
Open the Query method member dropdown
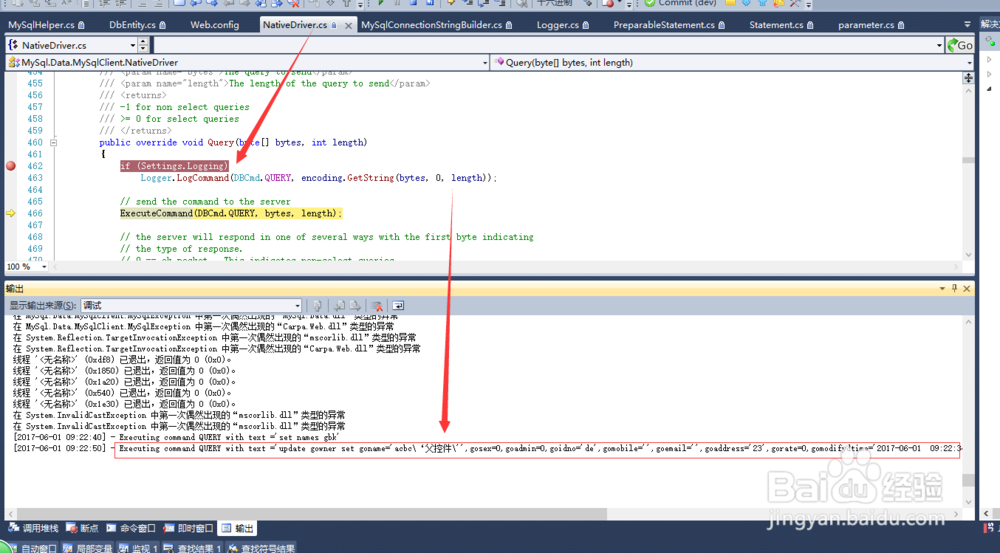pos(969,63)
